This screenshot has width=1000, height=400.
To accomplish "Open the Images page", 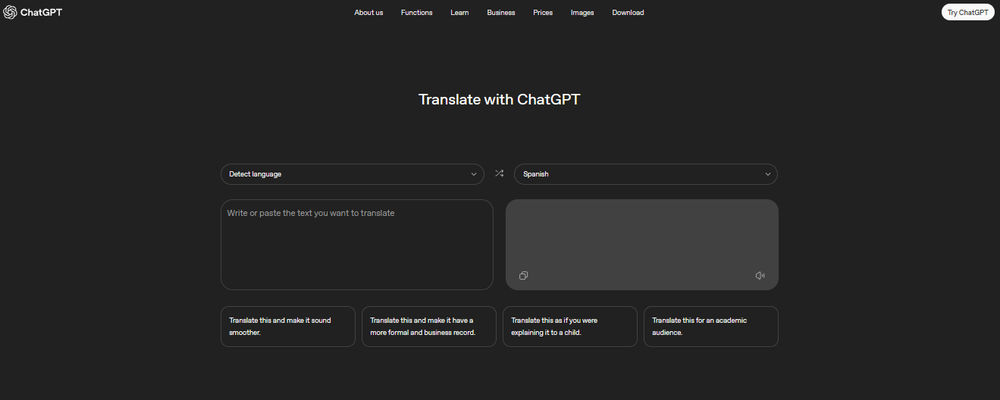I will tap(582, 12).
